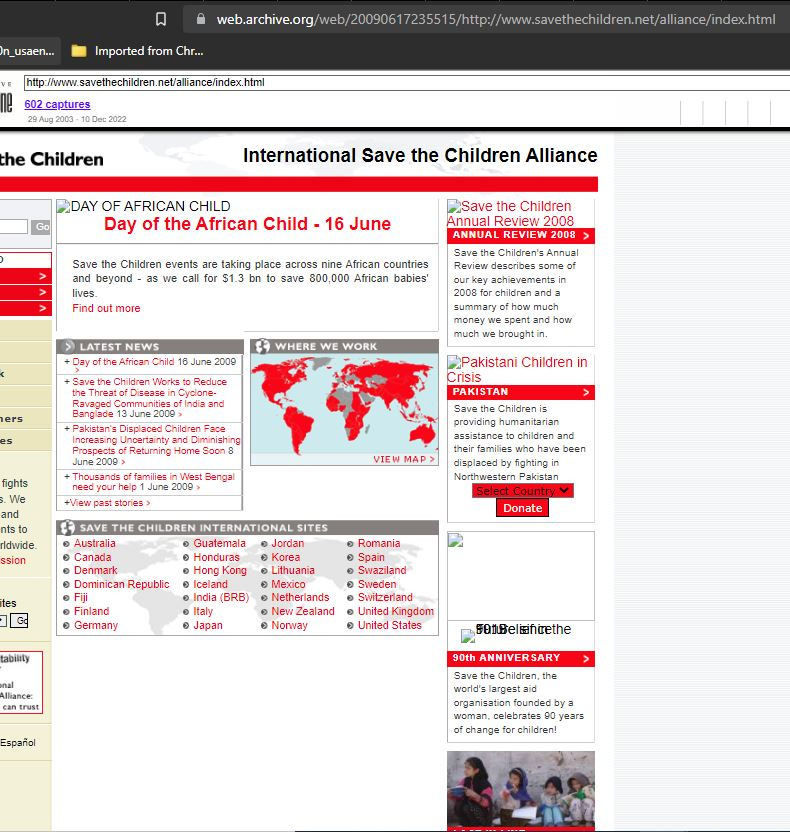This screenshot has width=790, height=832.
Task: Open the Select Country dropdown
Action: 523,491
